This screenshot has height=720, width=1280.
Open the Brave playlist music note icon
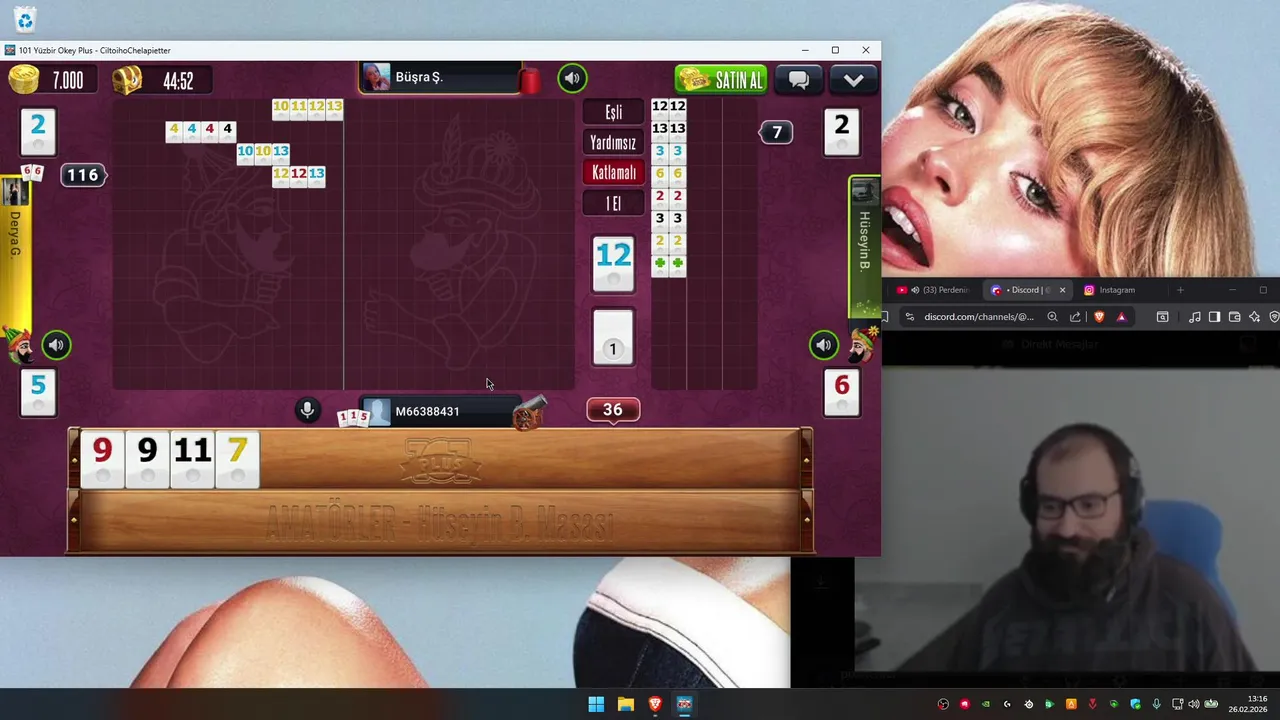(1194, 317)
